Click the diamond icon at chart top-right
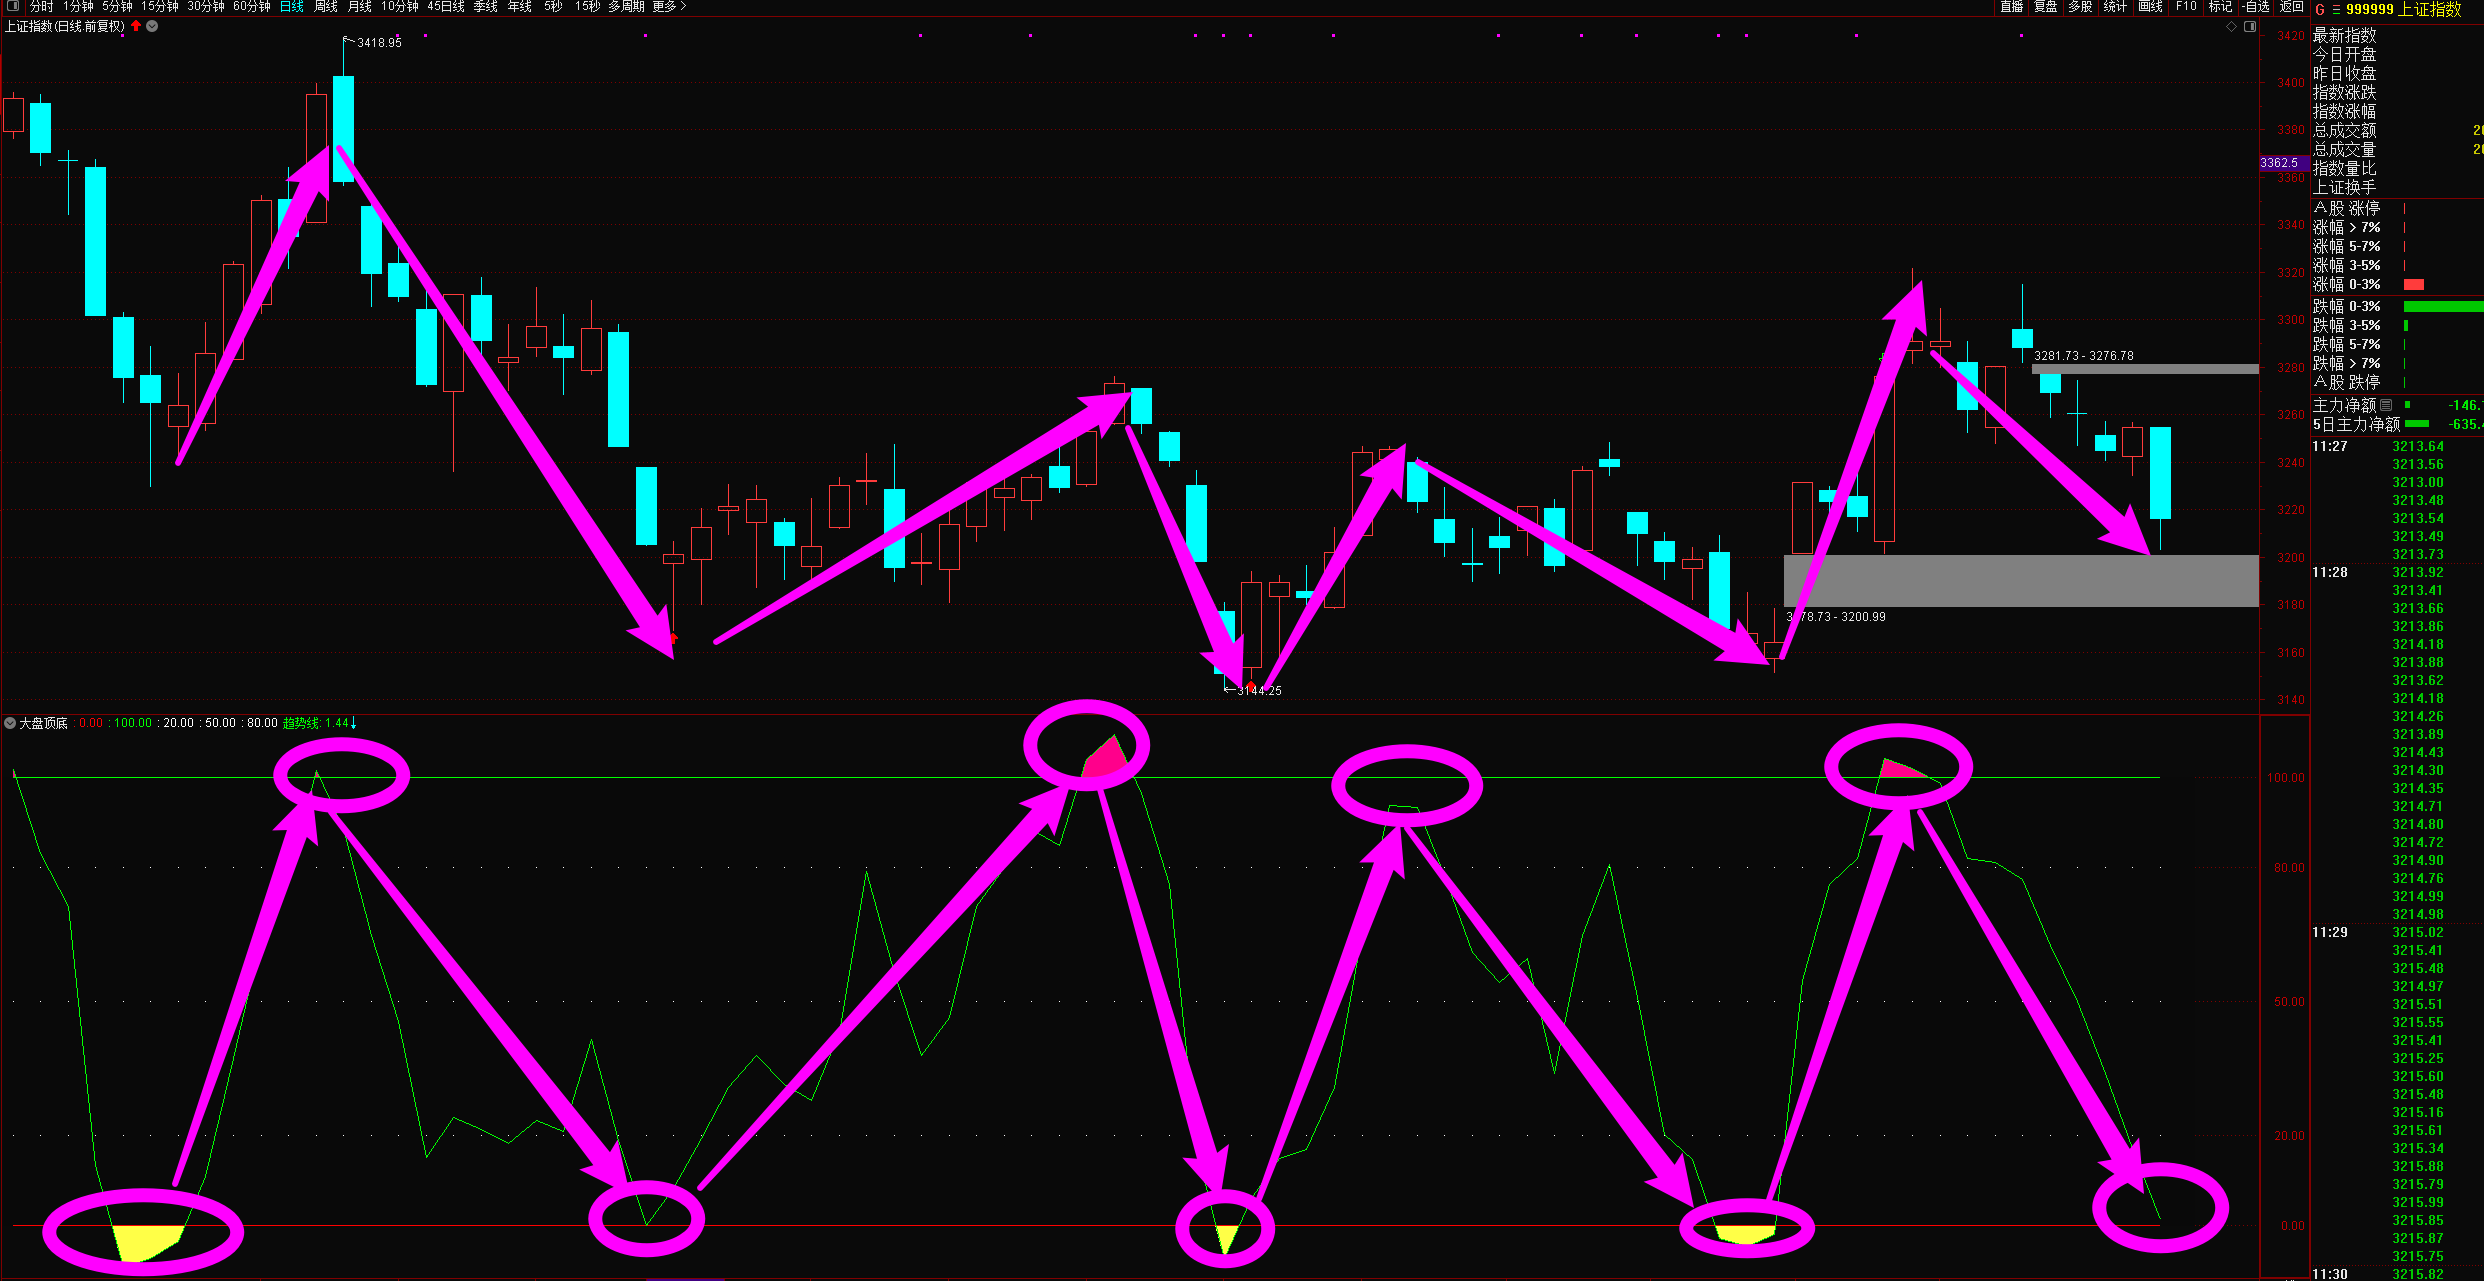 click(2231, 27)
